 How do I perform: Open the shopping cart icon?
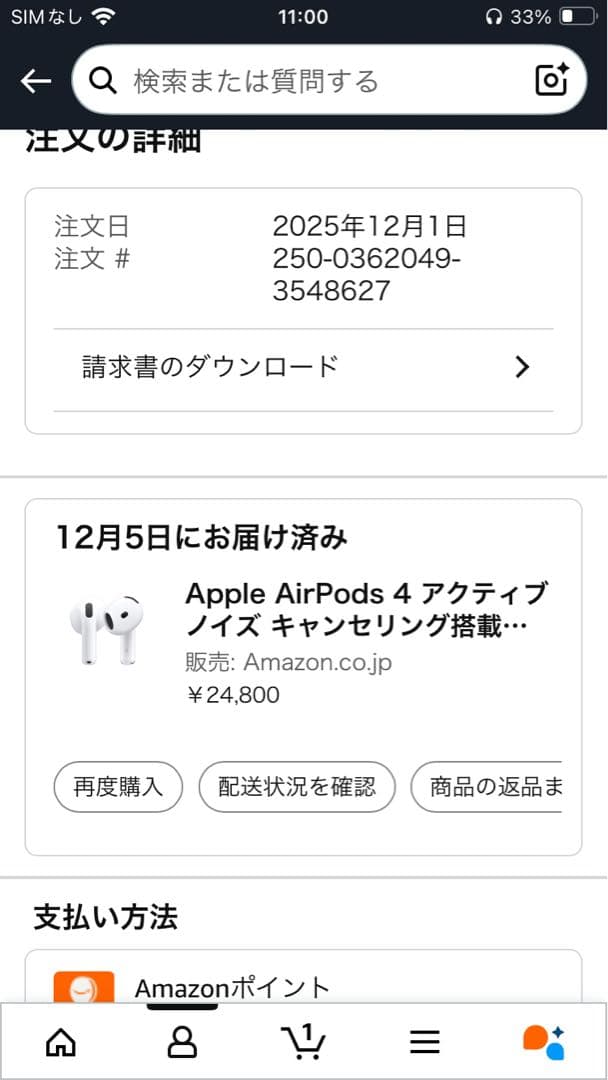[304, 1043]
